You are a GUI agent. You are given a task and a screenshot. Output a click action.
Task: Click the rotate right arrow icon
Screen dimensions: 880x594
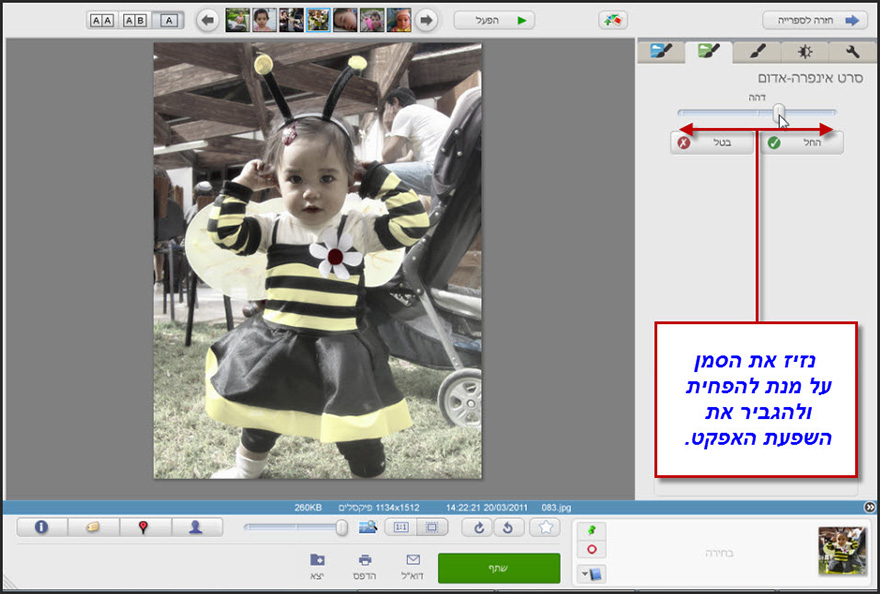(x=478, y=528)
